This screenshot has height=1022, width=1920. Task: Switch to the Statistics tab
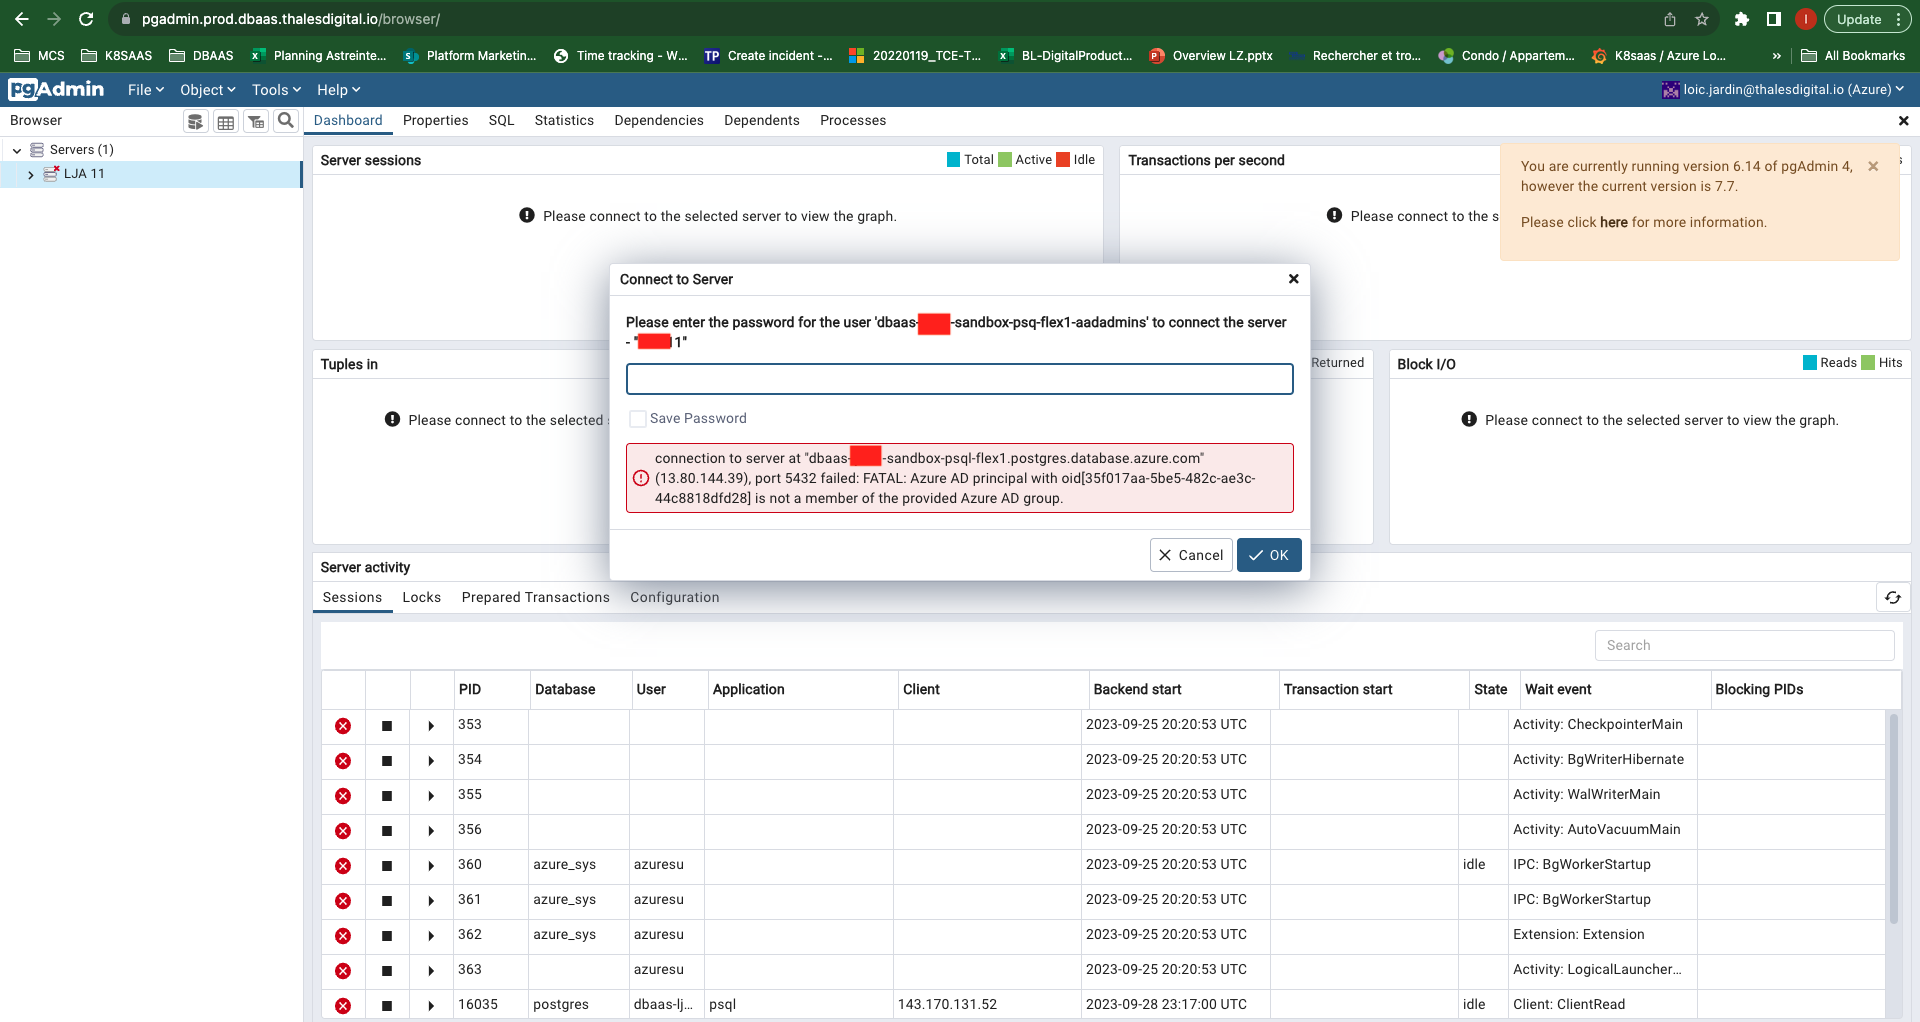(x=564, y=120)
